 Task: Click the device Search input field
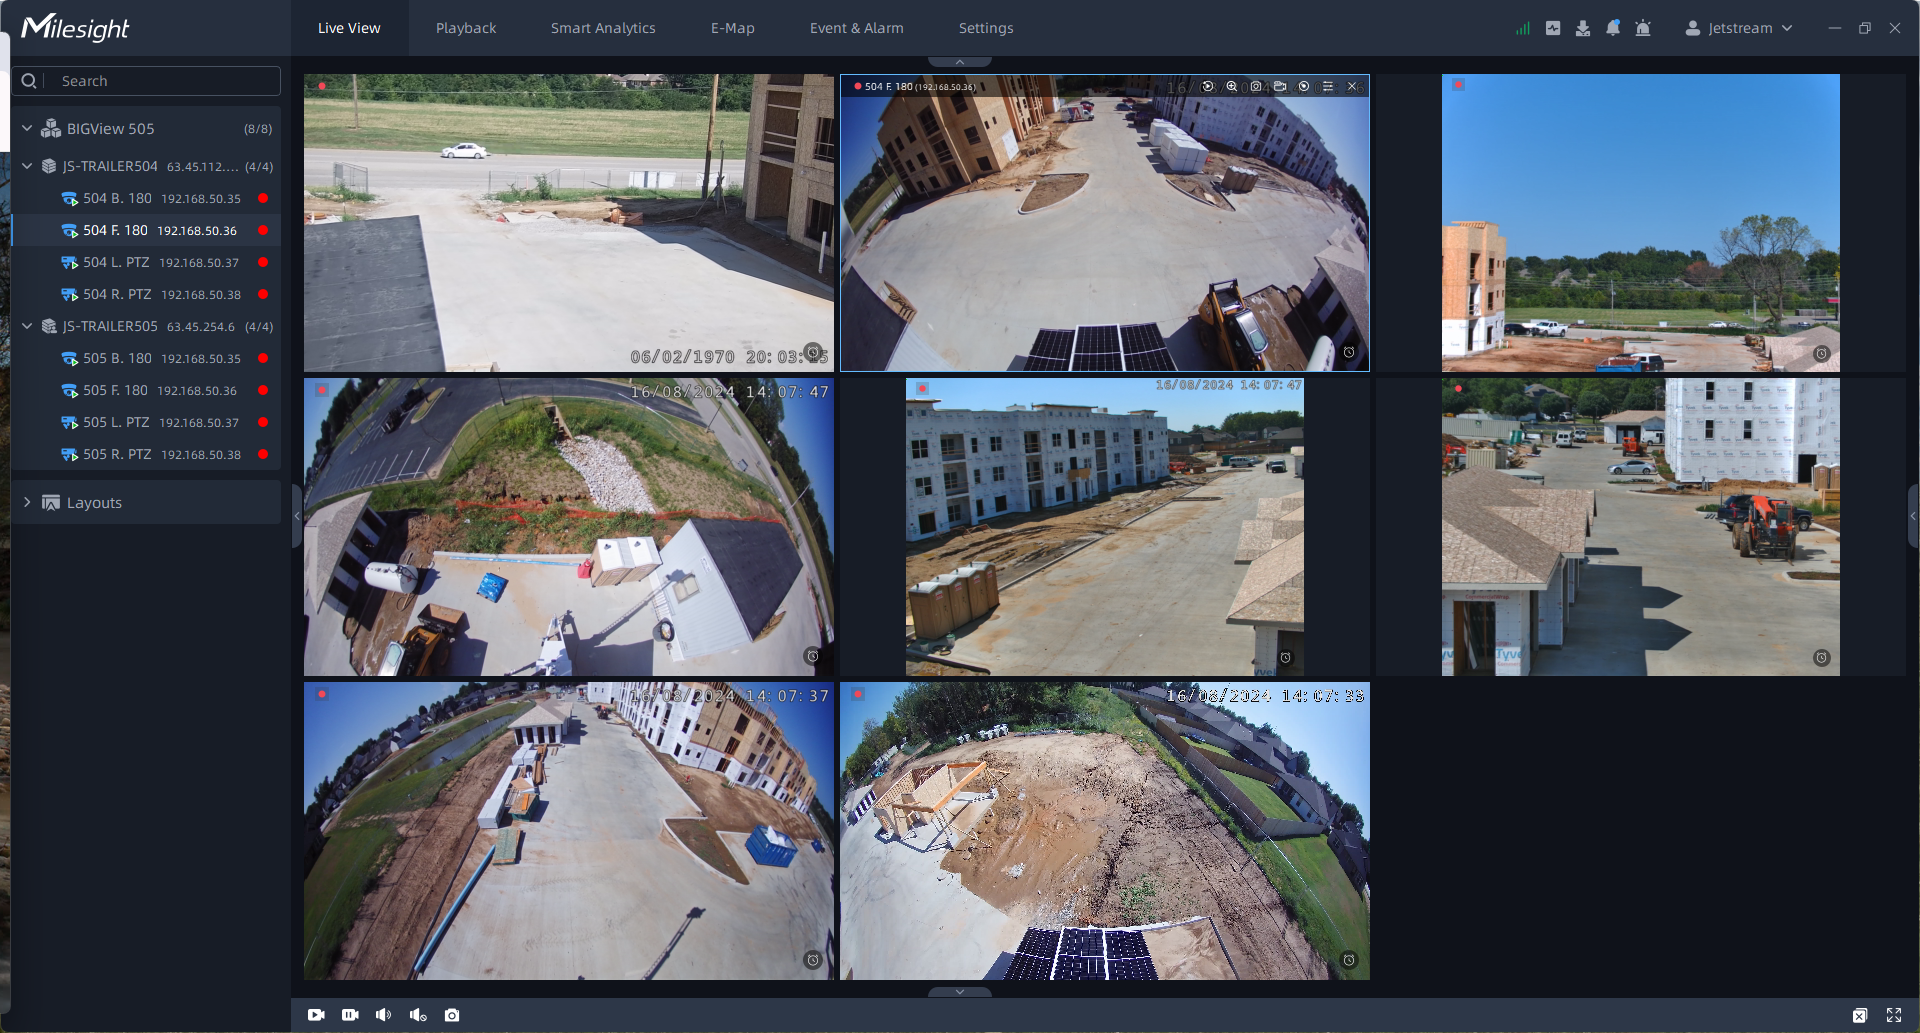pyautogui.click(x=160, y=81)
